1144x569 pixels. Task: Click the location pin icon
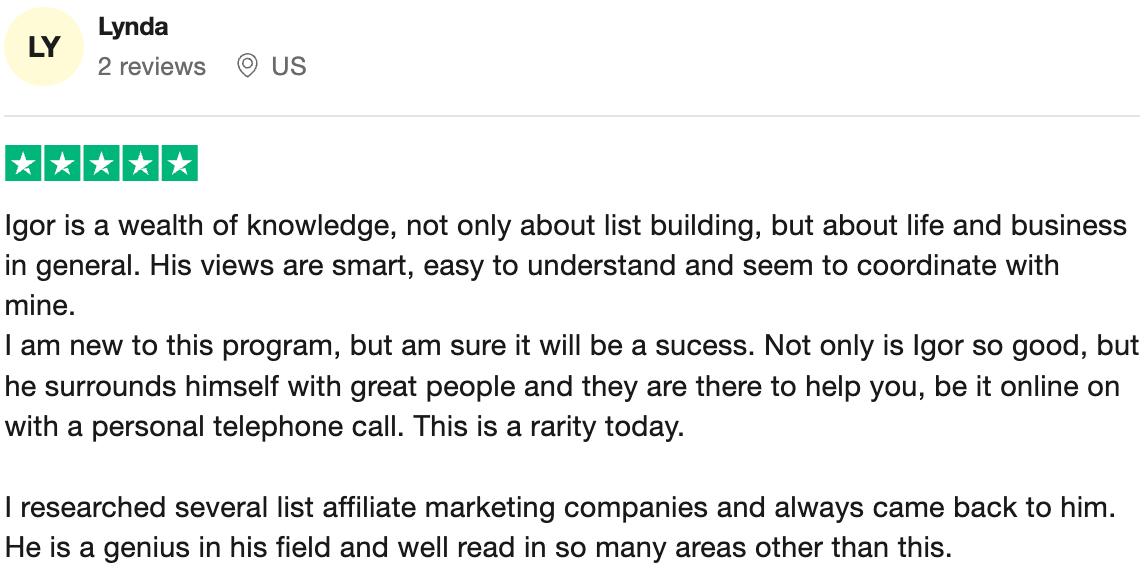point(247,67)
